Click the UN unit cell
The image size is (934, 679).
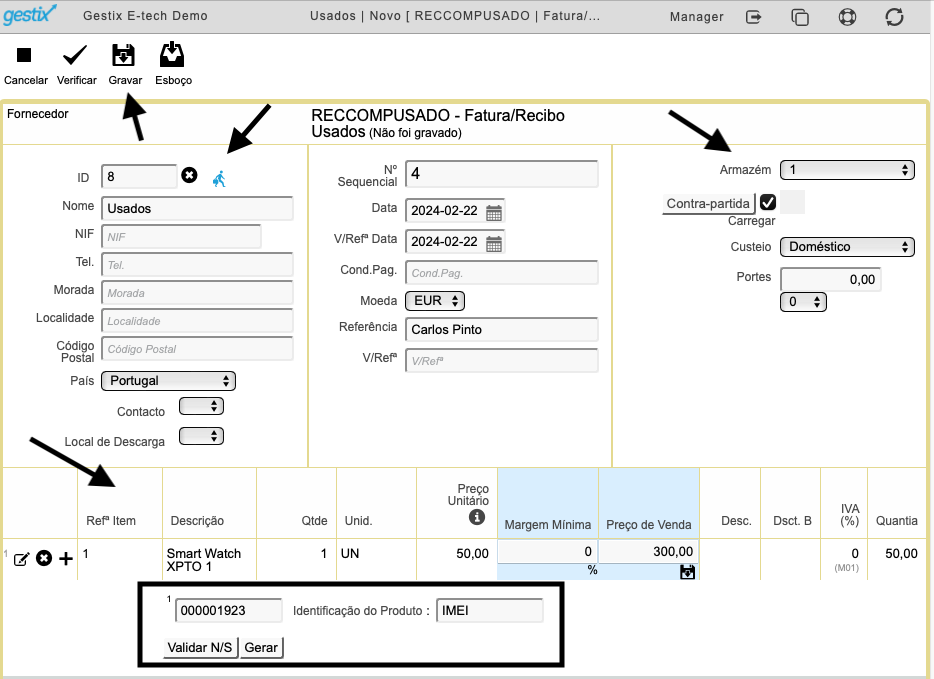350,553
